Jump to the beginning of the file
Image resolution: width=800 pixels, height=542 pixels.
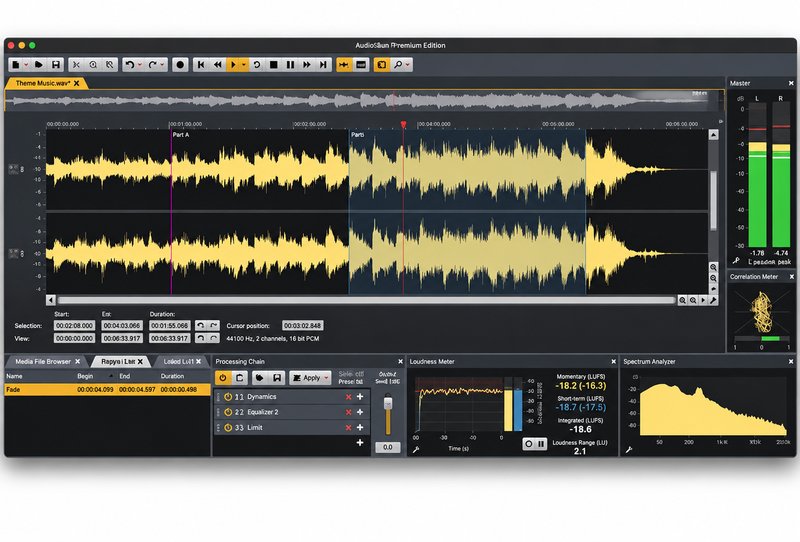click(x=201, y=65)
